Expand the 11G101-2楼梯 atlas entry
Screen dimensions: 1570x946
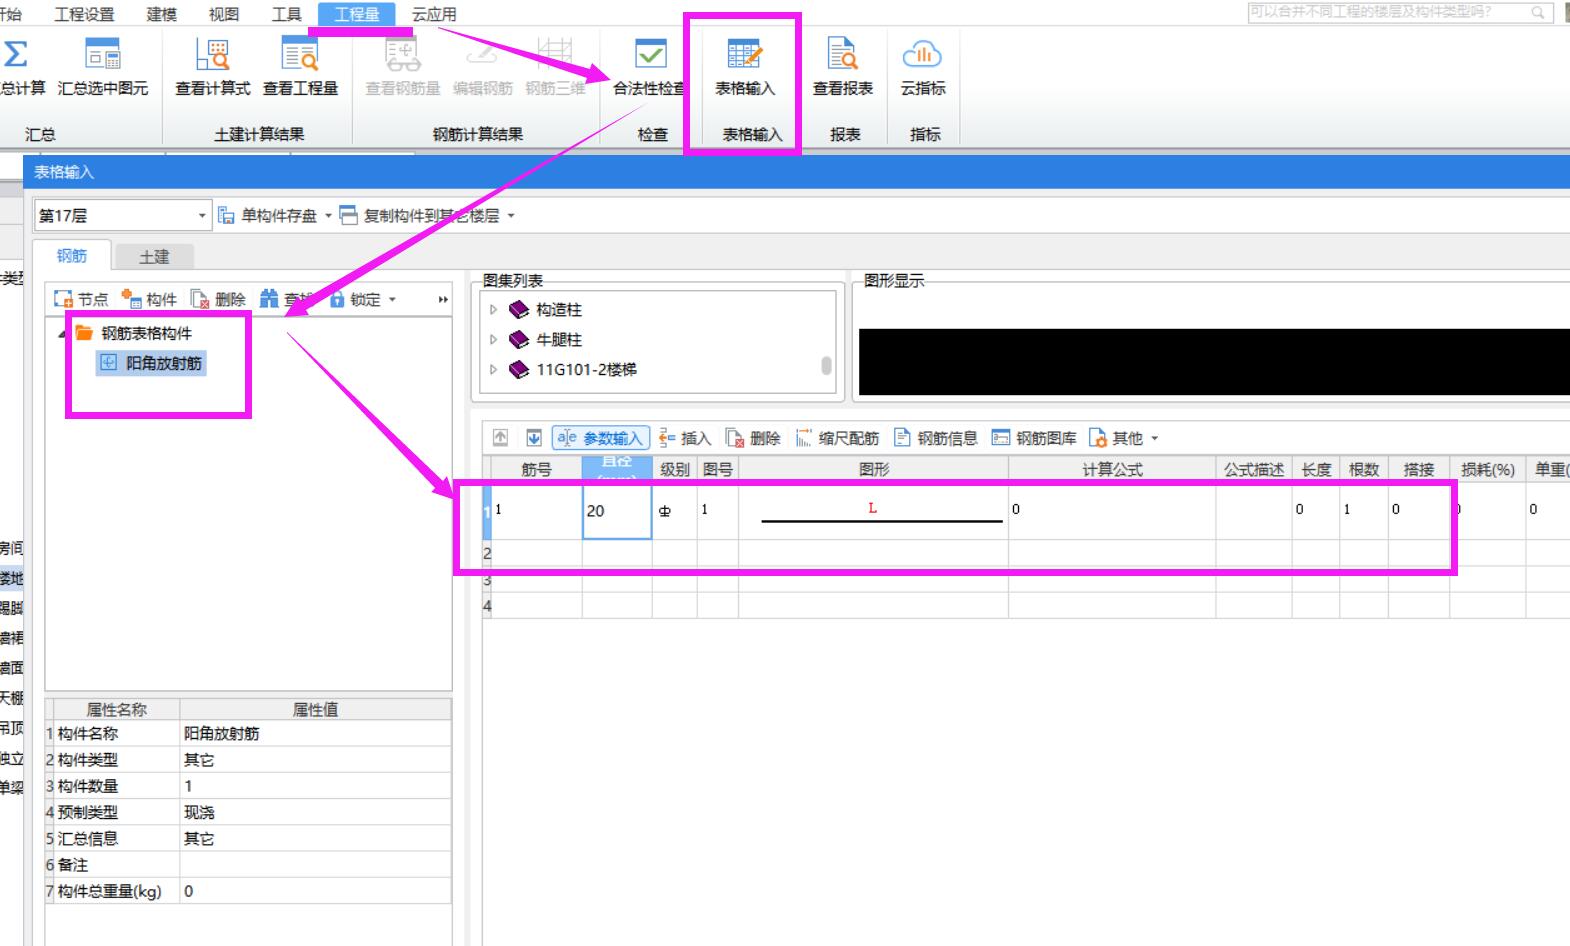tap(493, 370)
